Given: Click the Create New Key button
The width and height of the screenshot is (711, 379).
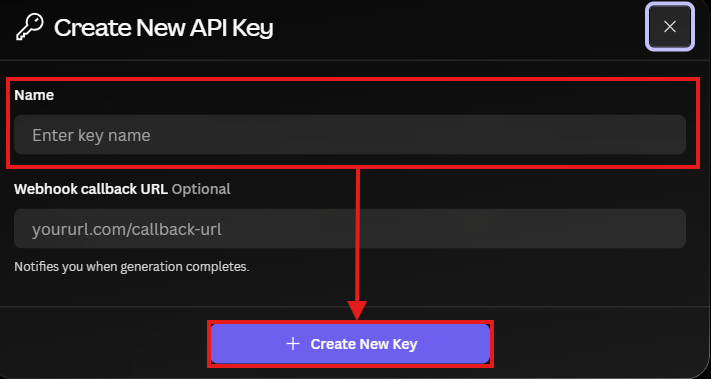Looking at the screenshot, I should pos(350,344).
